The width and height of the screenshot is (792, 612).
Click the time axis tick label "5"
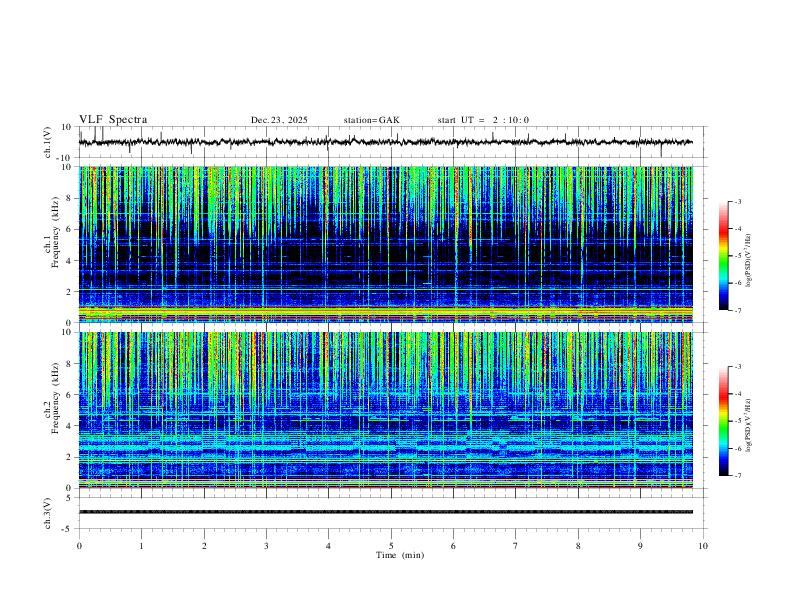pyautogui.click(x=391, y=546)
